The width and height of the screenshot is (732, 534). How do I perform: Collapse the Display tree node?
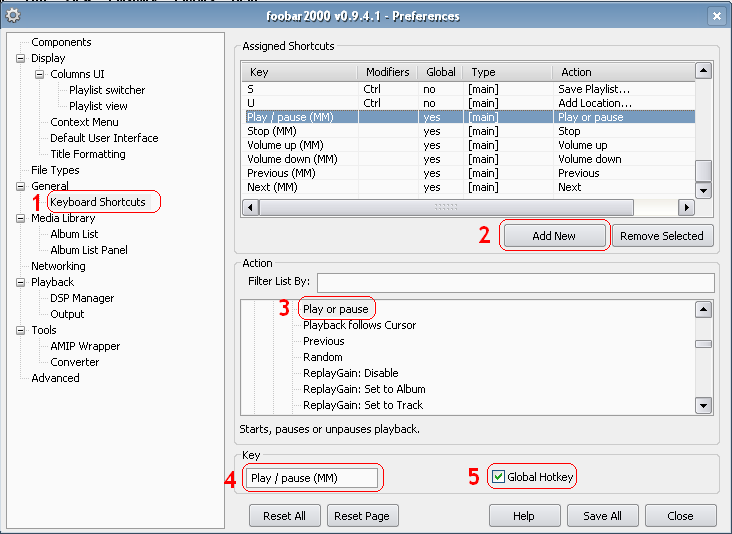(x=21, y=58)
